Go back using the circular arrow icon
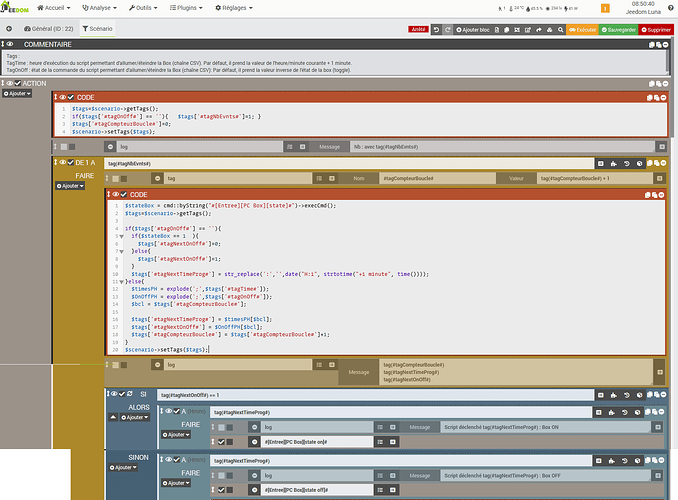Image resolution: width=678 pixels, height=500 pixels. pos(9,29)
